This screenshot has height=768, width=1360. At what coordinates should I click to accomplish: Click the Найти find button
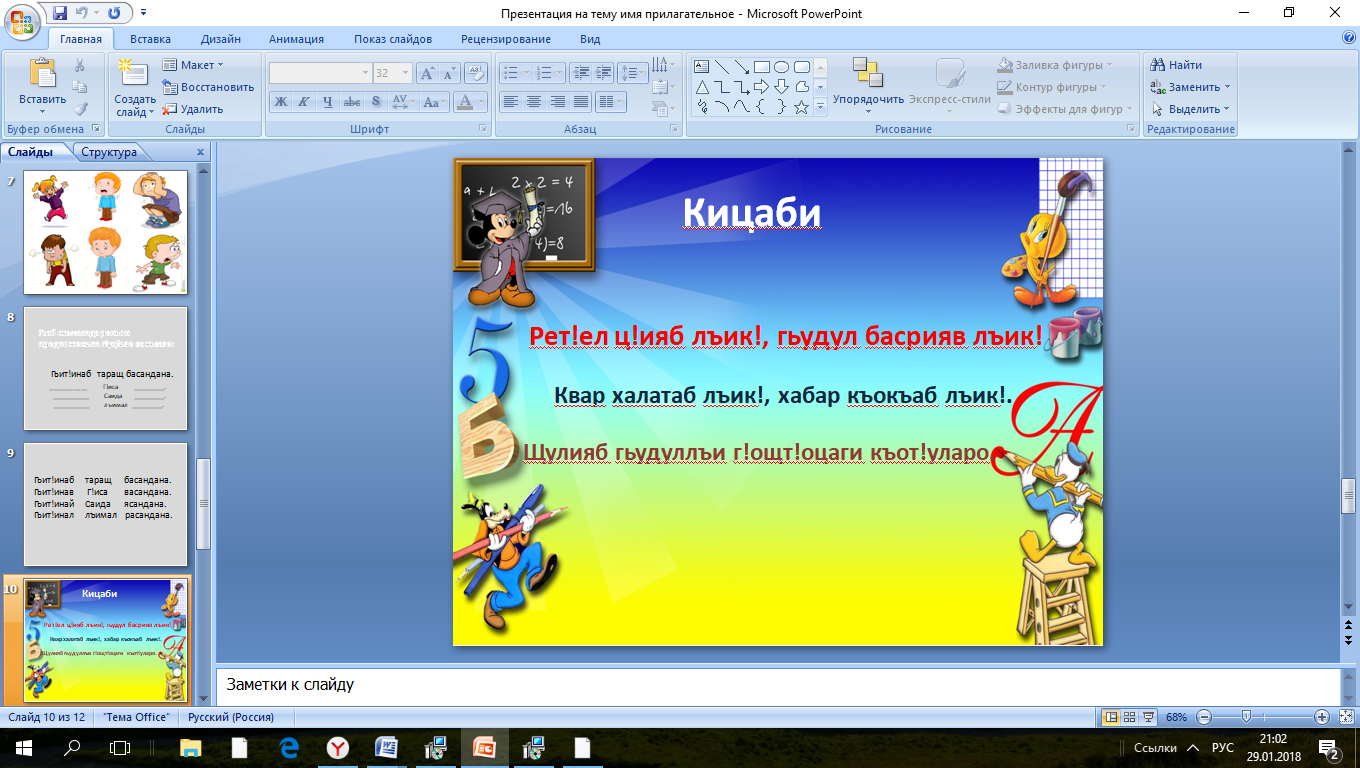tap(1176, 65)
